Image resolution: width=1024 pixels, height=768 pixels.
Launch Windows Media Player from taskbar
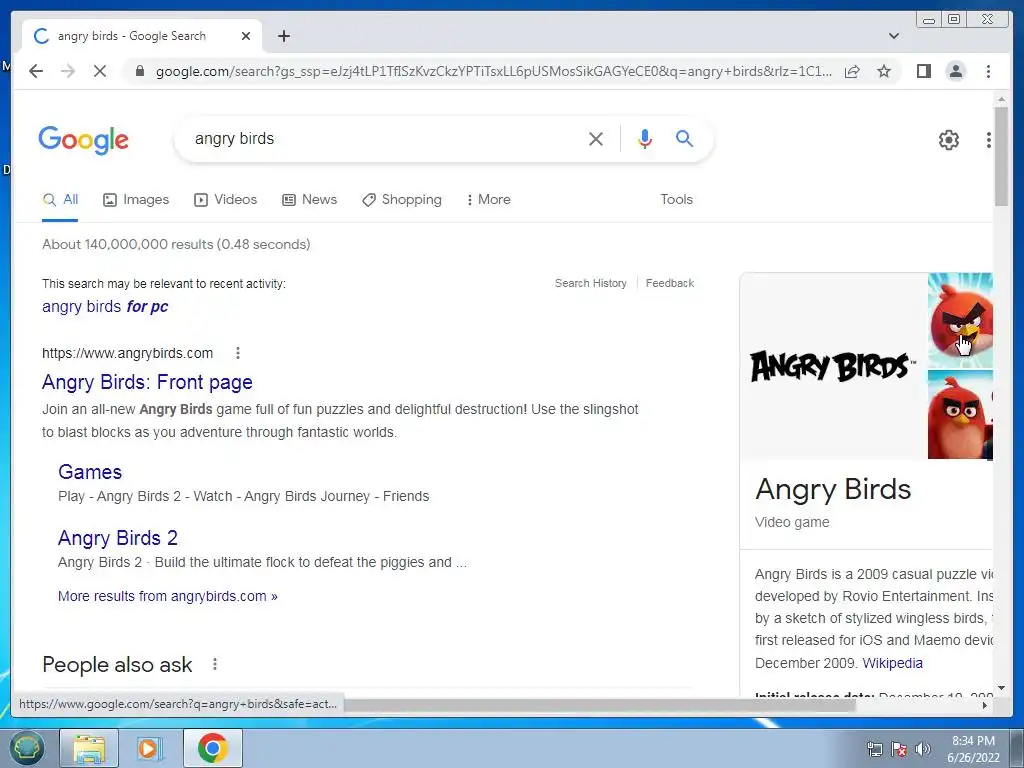[x=150, y=748]
